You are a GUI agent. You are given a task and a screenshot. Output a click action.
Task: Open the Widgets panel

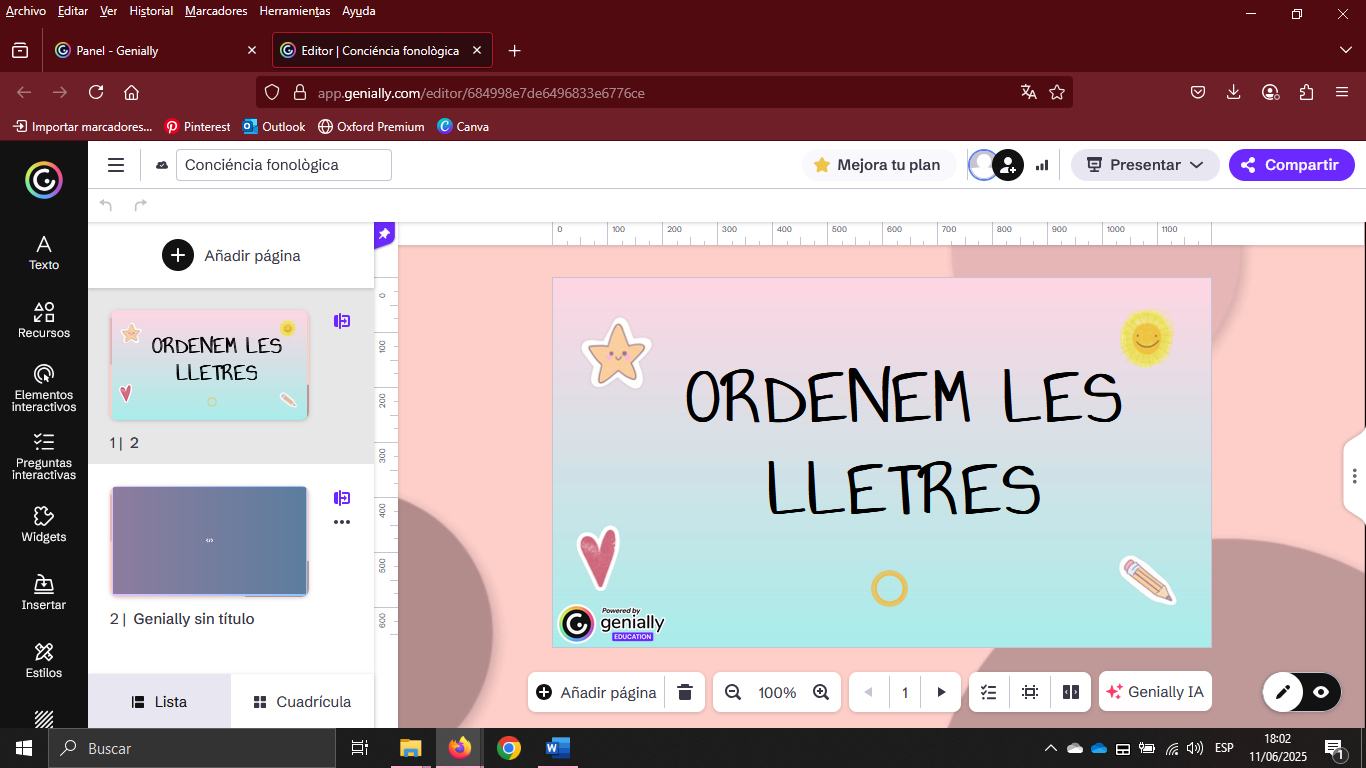point(43,524)
